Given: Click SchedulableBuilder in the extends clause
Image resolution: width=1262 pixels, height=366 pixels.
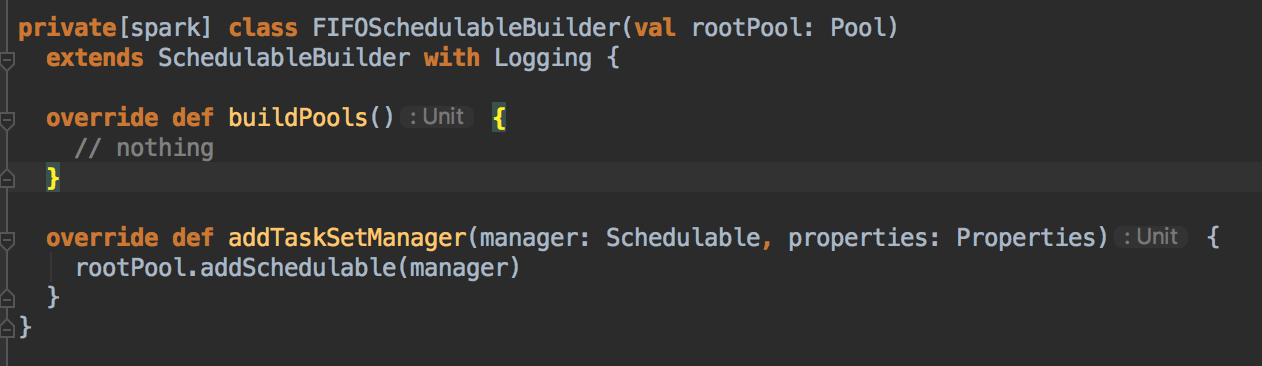Looking at the screenshot, I should (284, 58).
